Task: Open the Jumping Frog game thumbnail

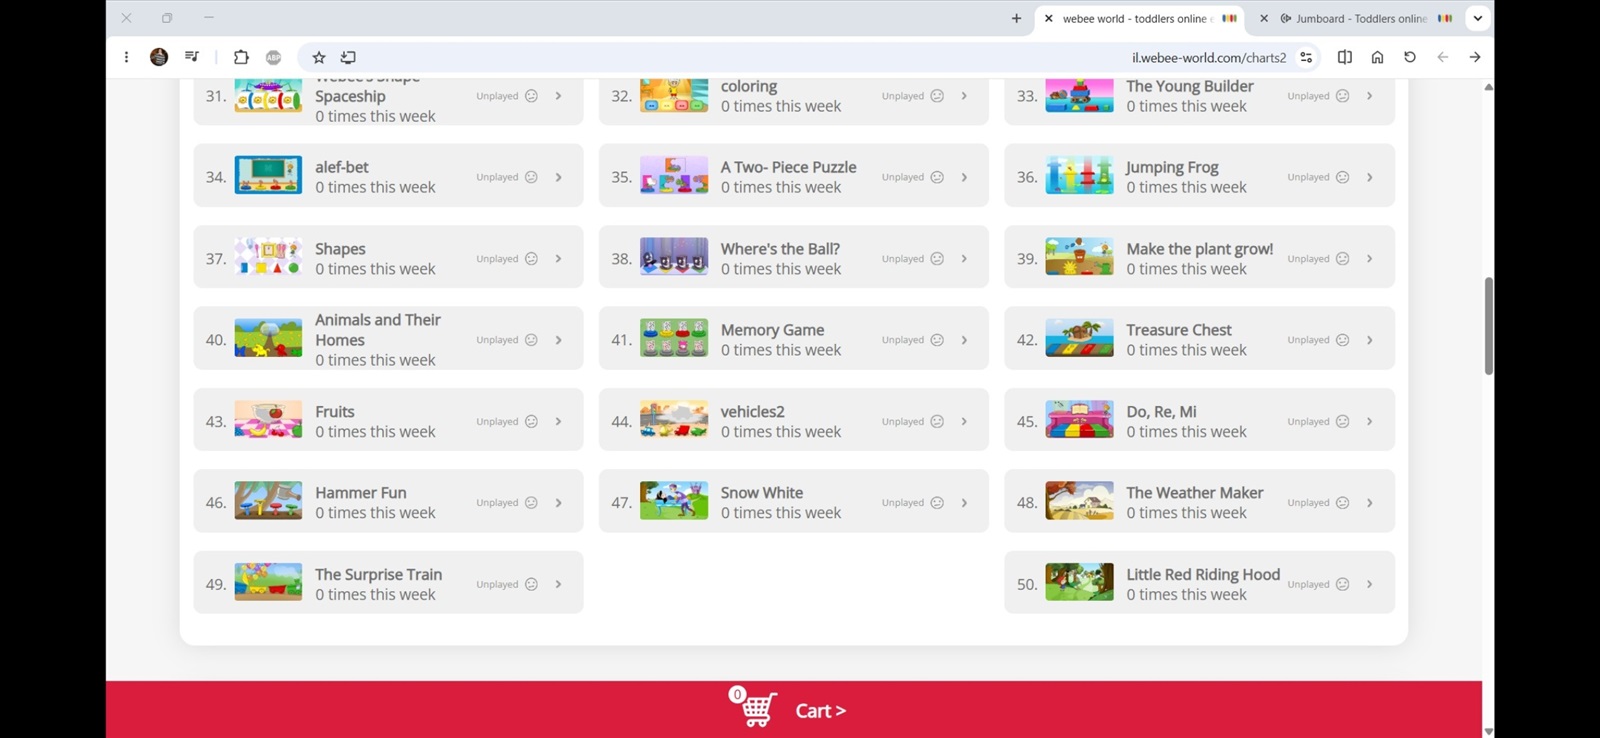Action: click(x=1079, y=175)
